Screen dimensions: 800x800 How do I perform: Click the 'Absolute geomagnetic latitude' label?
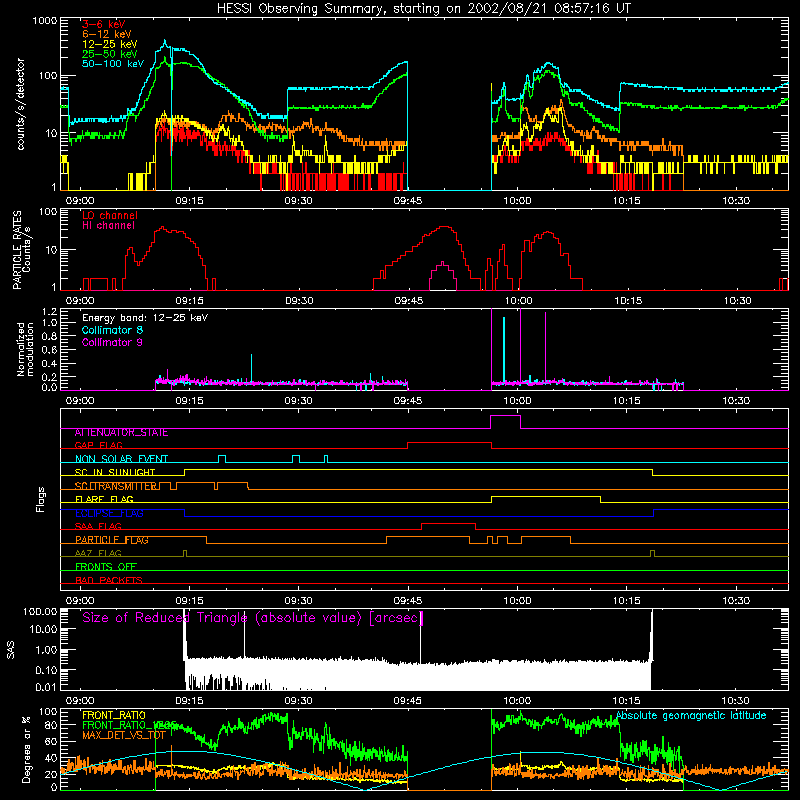[x=691, y=715]
